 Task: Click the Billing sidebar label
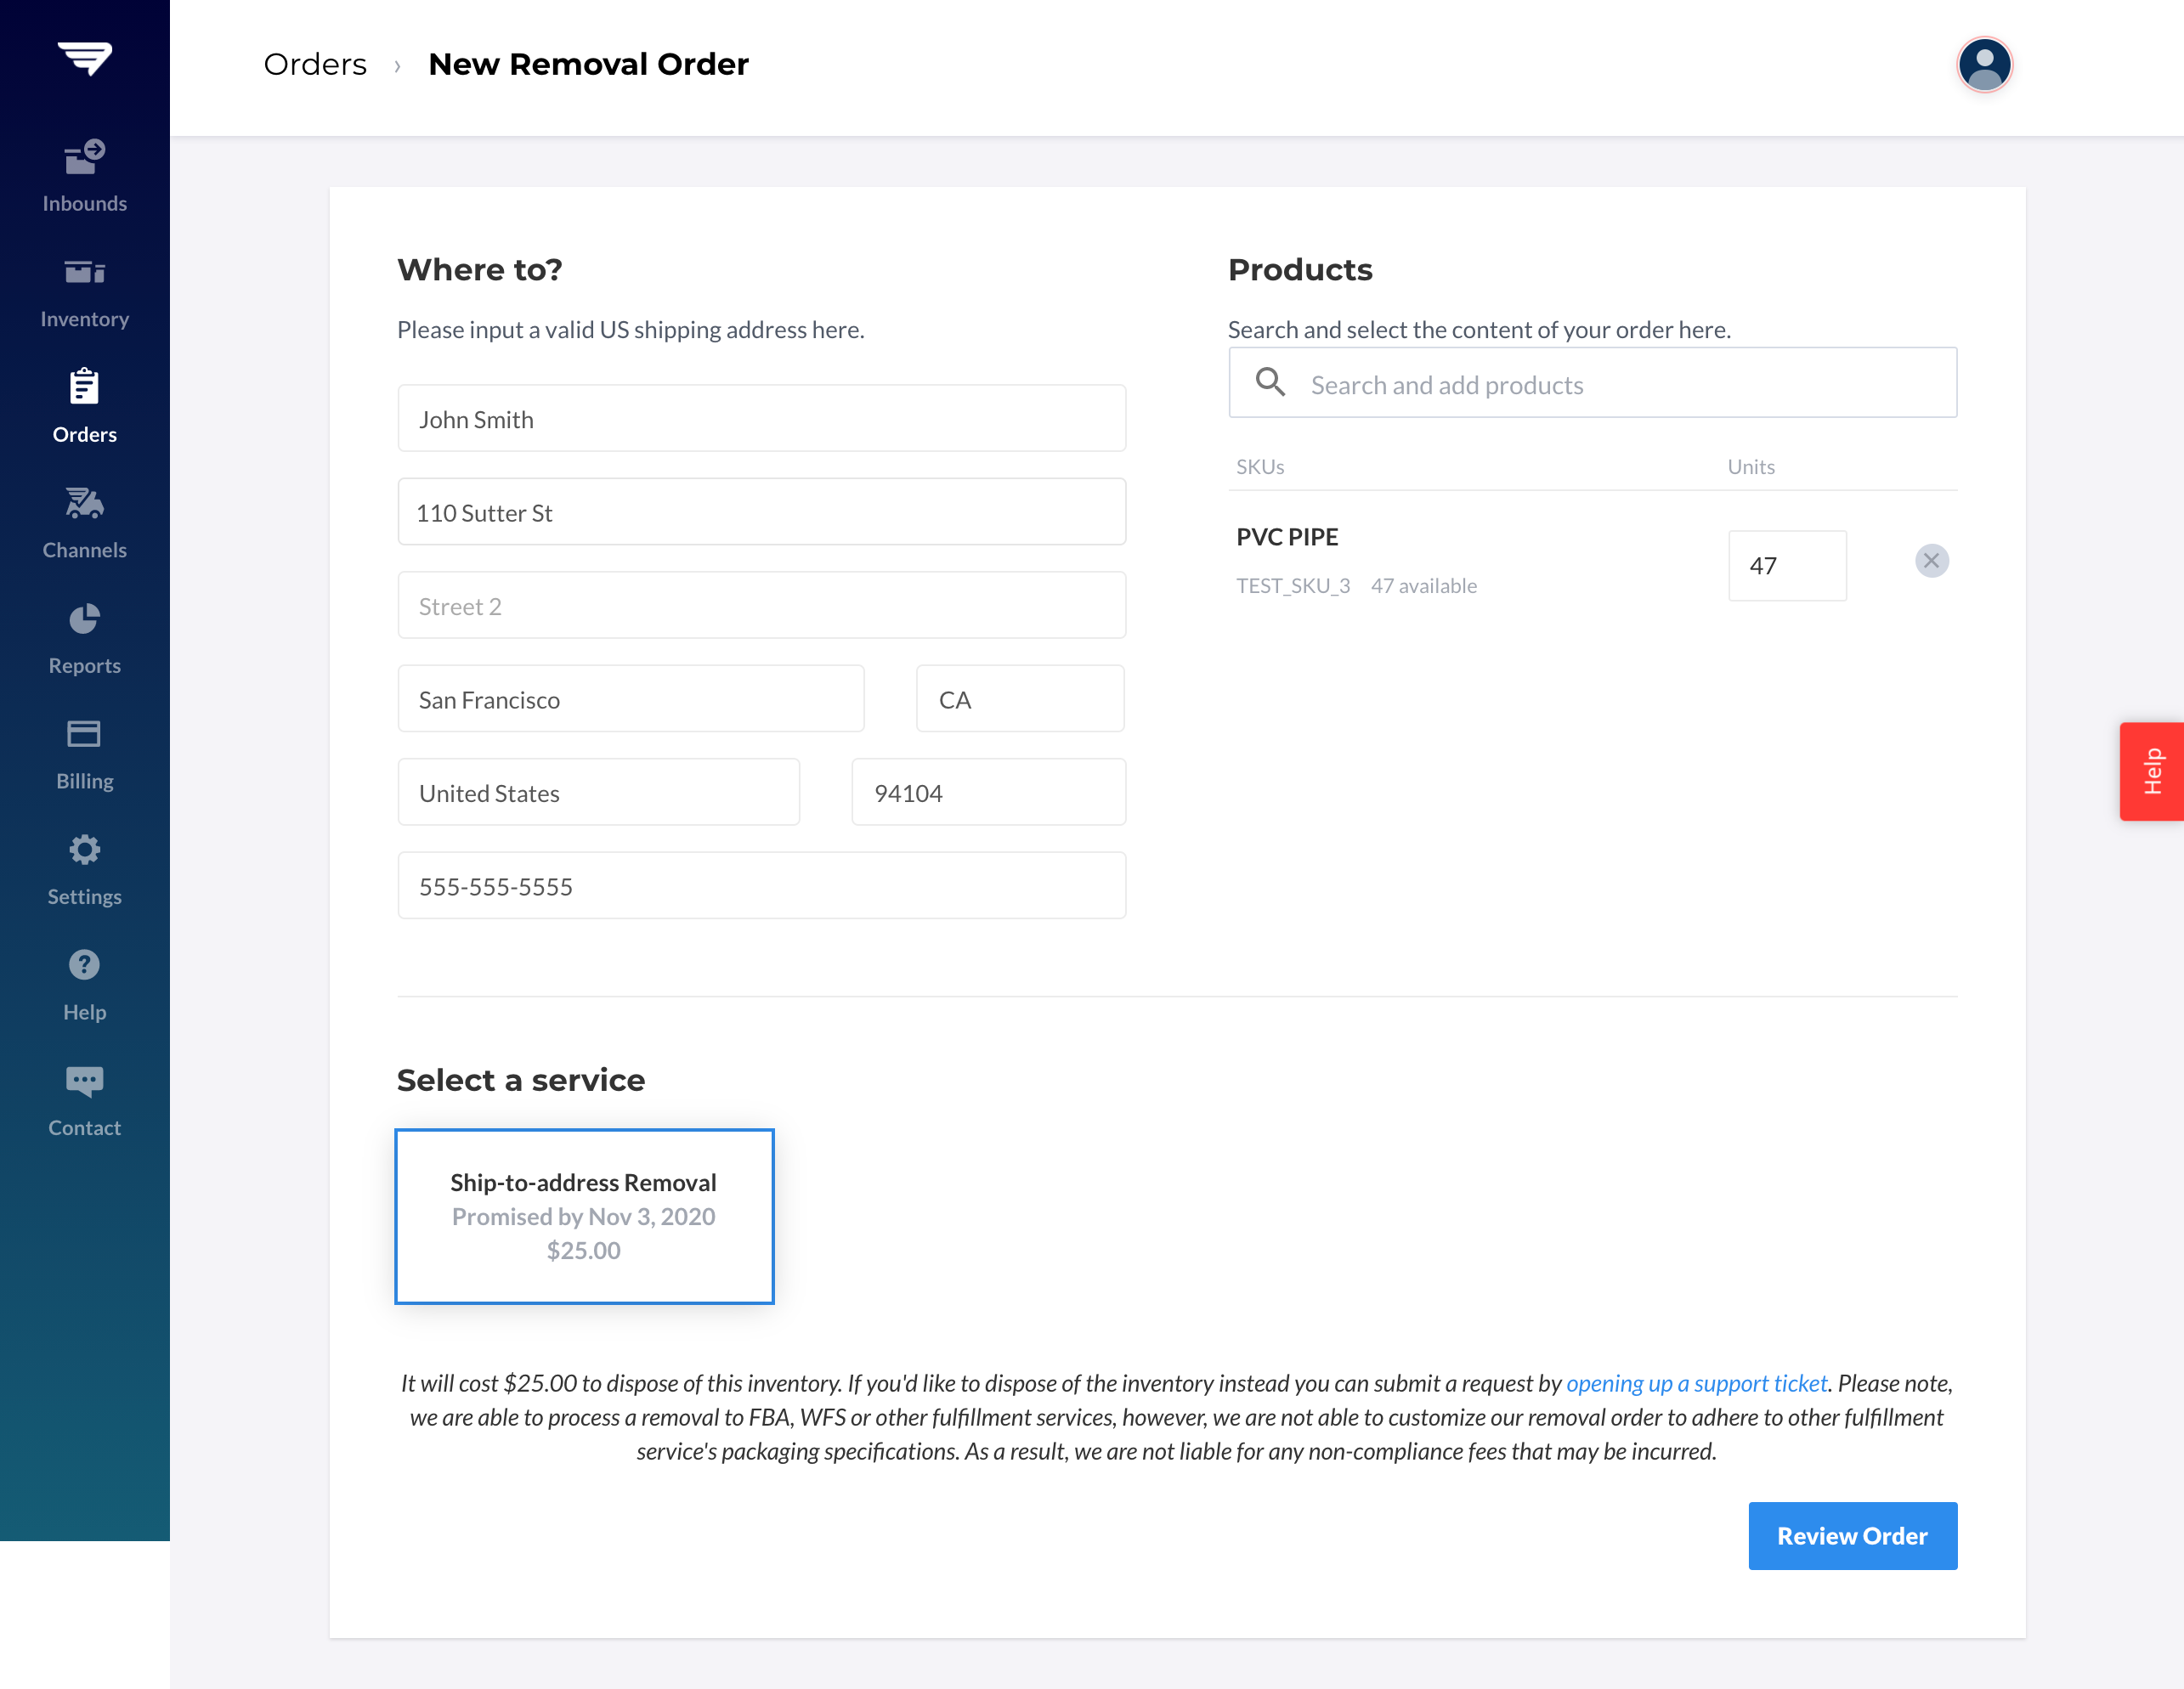84,781
